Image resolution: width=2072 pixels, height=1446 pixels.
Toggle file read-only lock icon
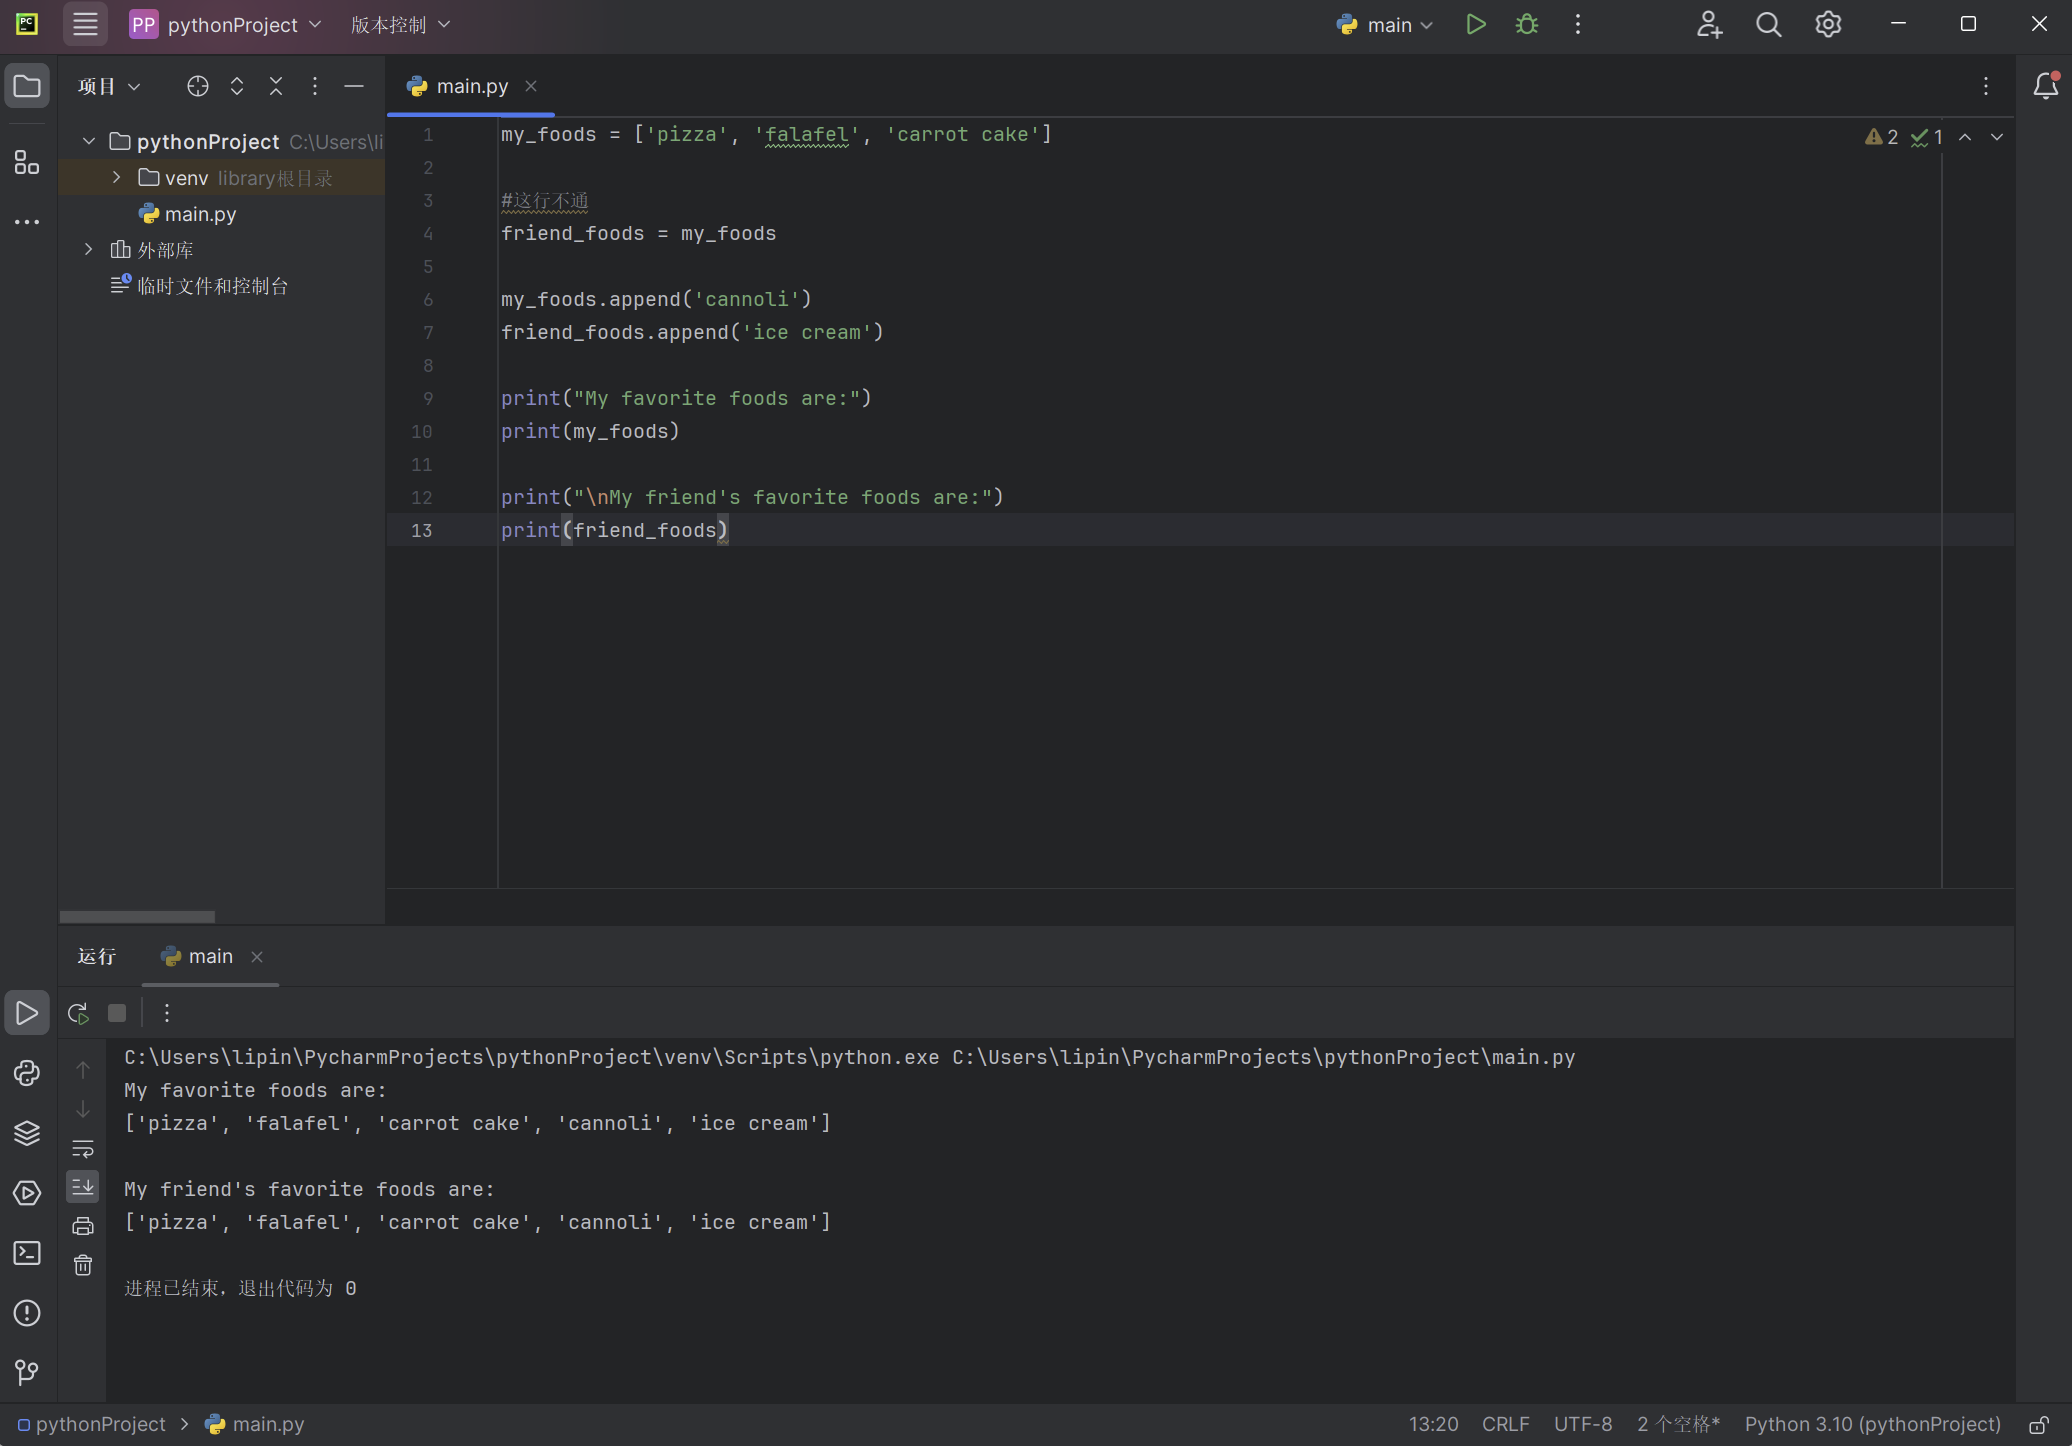coord(2039,1425)
